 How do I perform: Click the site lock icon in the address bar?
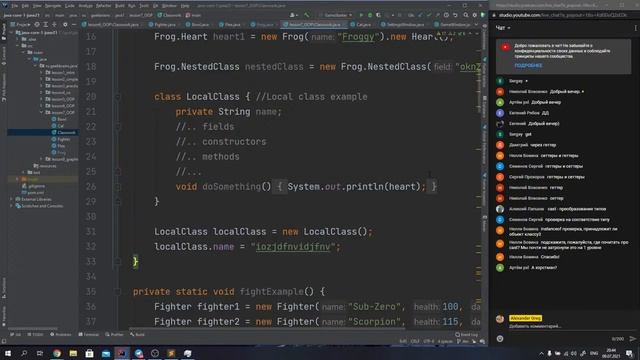coord(494,15)
